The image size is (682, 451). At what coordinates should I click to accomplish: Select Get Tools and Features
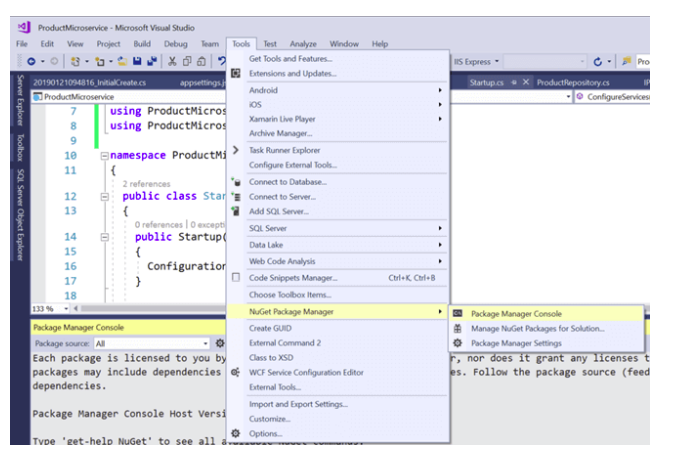point(291,58)
